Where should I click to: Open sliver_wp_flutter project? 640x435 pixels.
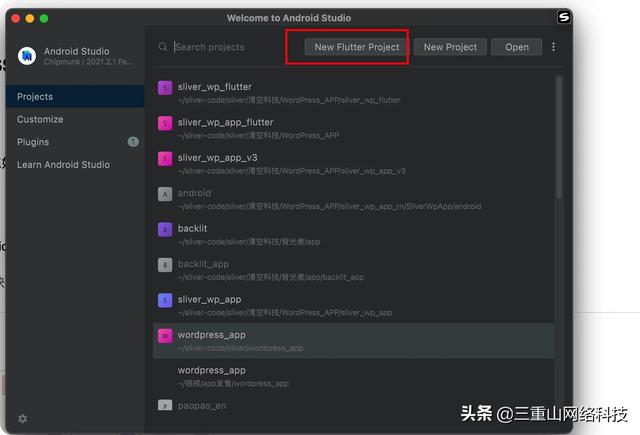point(353,93)
